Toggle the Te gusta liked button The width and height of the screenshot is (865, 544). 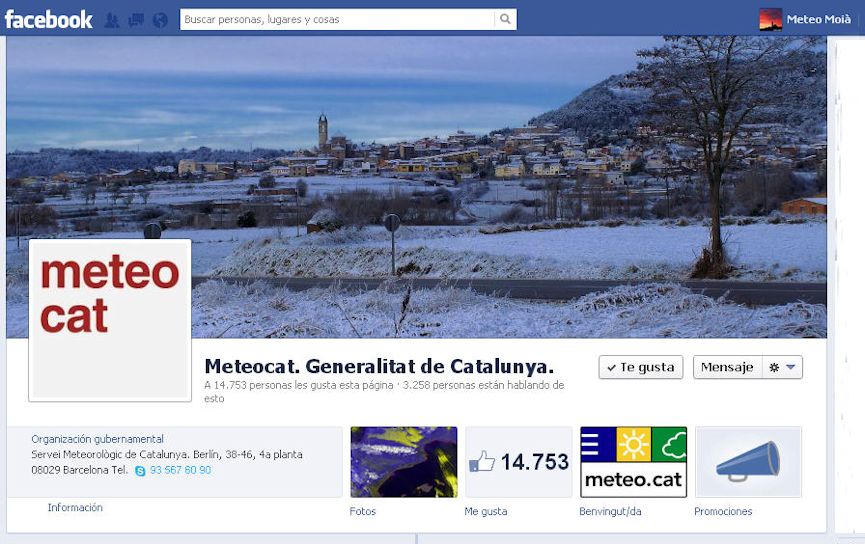point(640,367)
